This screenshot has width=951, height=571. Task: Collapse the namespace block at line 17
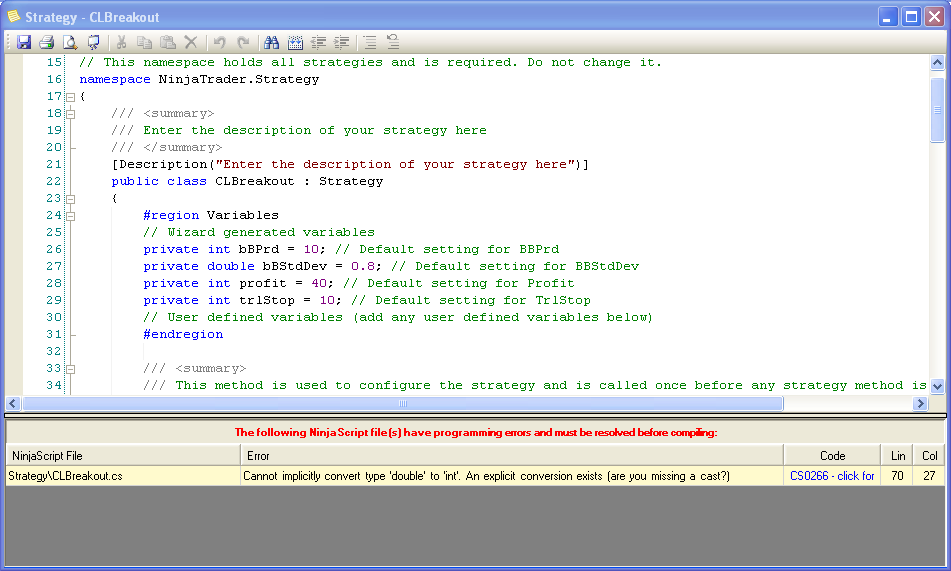[x=70, y=97]
